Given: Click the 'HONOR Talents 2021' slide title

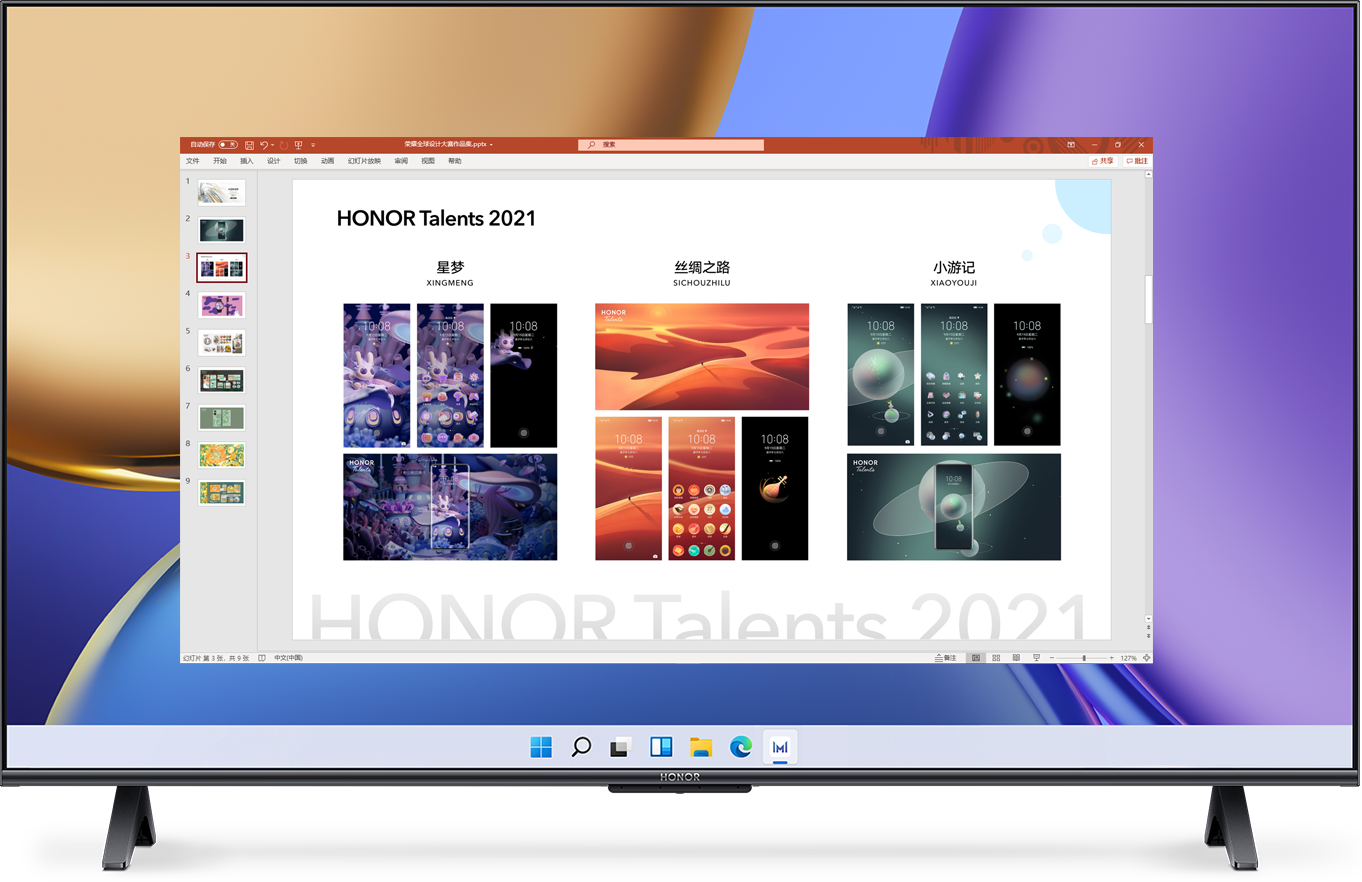Looking at the screenshot, I should coord(436,218).
